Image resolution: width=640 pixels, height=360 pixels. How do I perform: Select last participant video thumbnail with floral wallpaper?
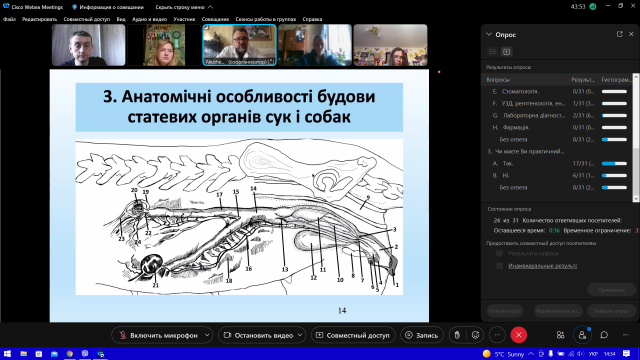(390, 45)
